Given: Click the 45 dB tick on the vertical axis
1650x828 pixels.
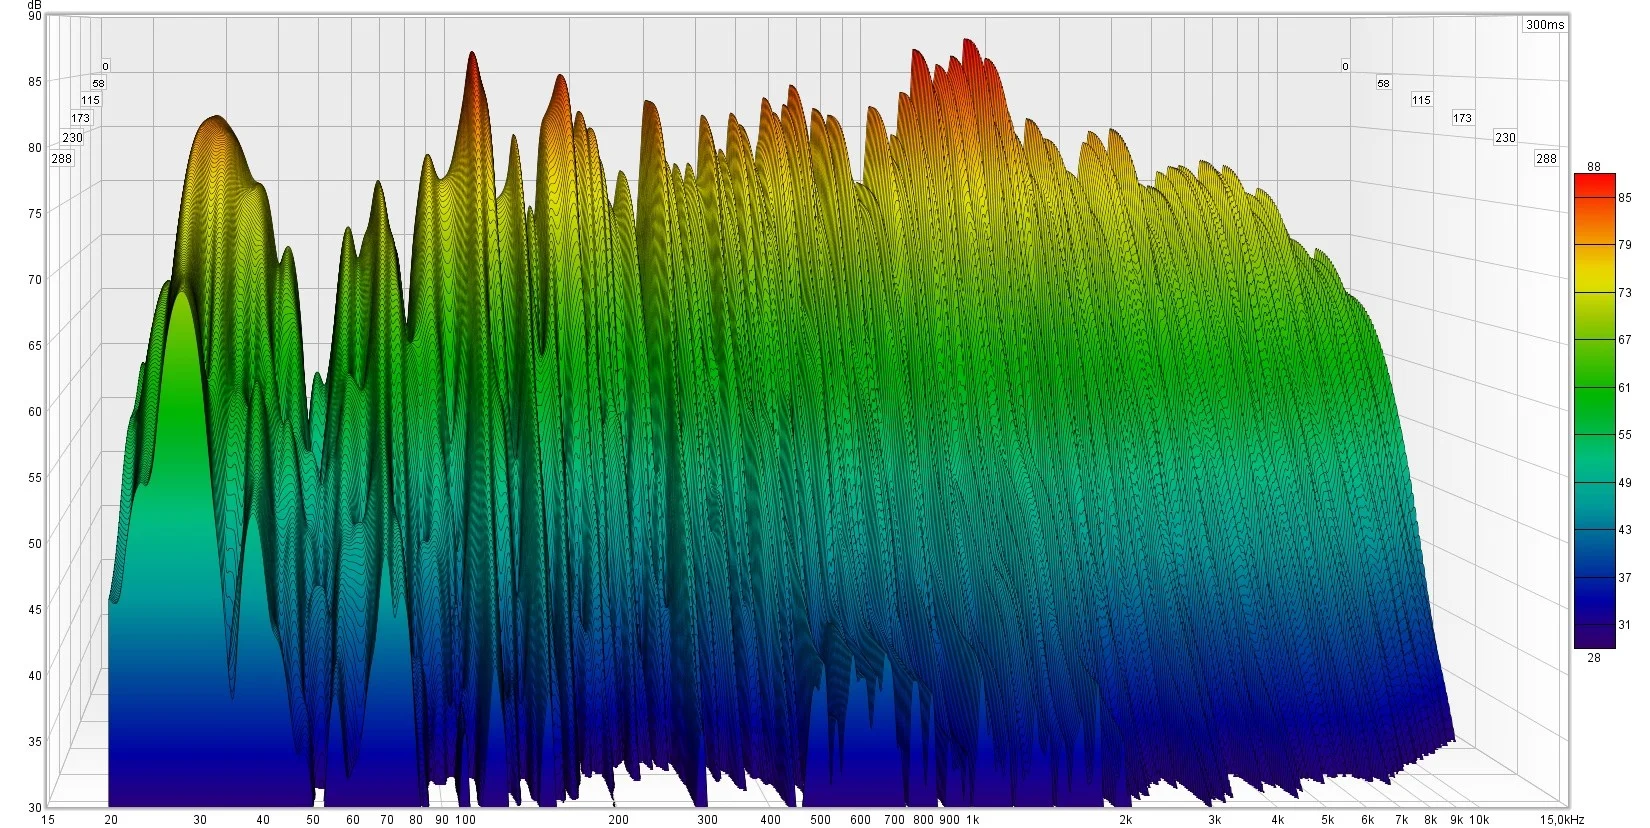Looking at the screenshot, I should (x=36, y=609).
